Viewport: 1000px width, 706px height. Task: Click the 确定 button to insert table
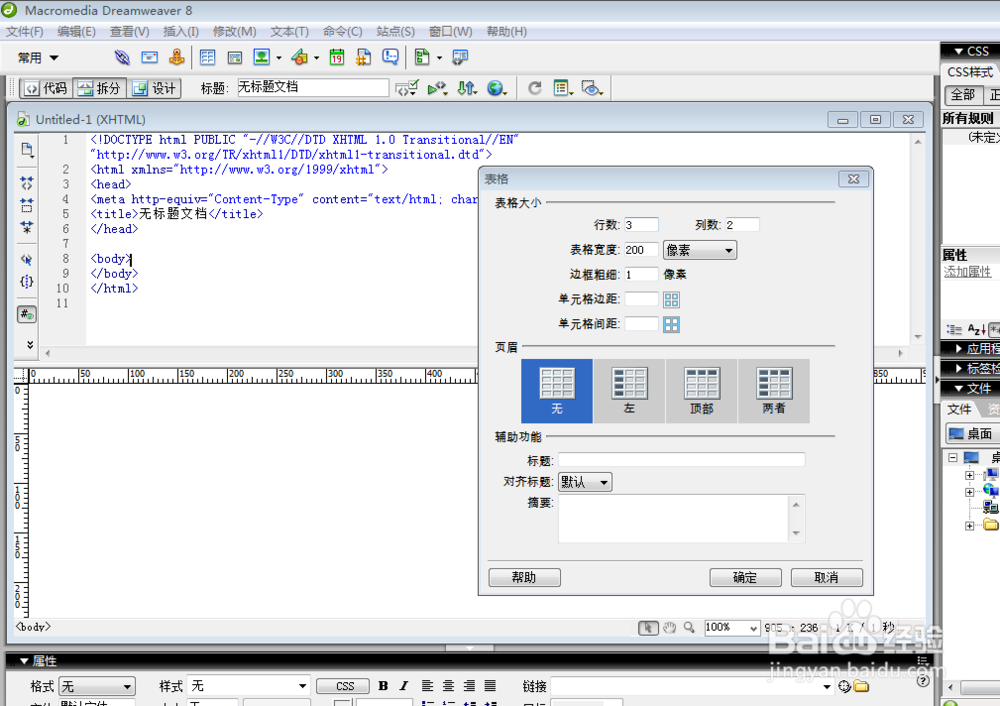(745, 577)
